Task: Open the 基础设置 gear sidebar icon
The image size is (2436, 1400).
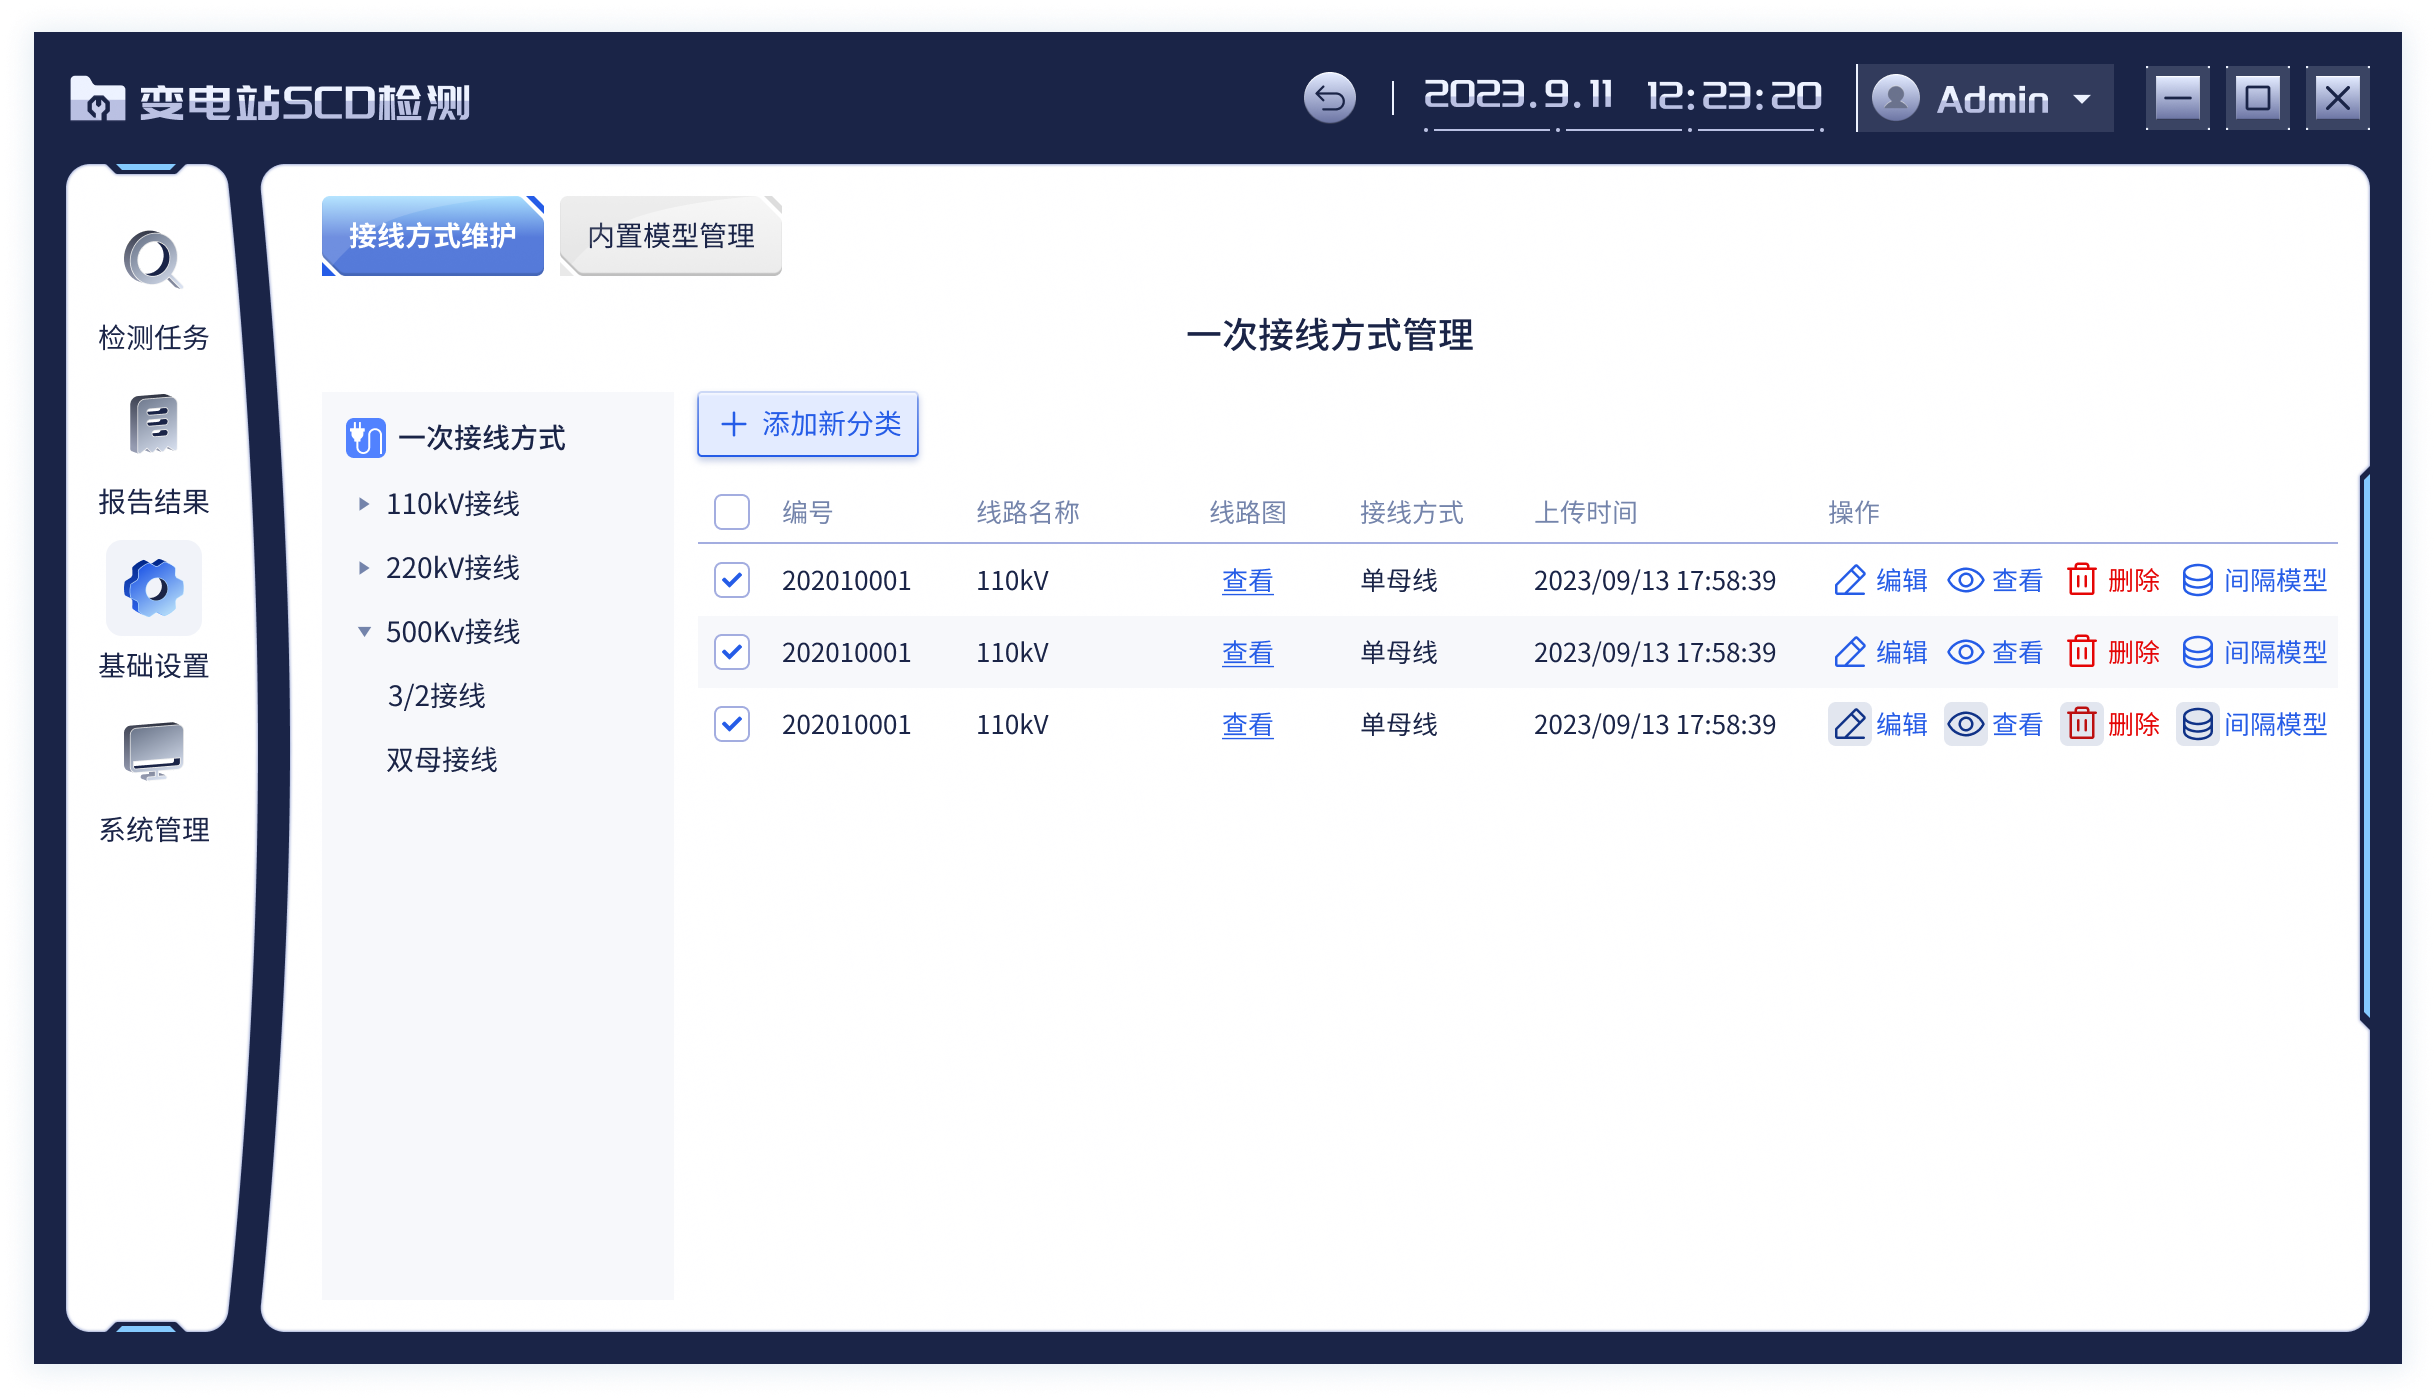Action: [153, 588]
